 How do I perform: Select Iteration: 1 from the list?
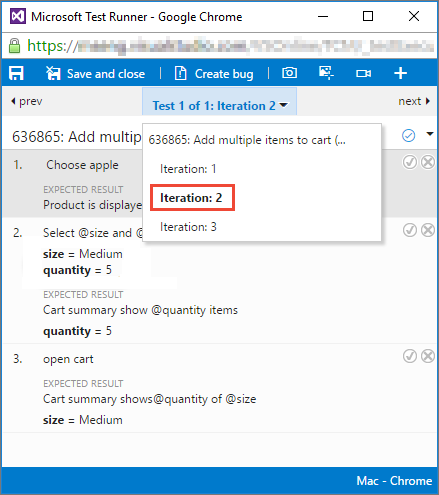click(188, 169)
